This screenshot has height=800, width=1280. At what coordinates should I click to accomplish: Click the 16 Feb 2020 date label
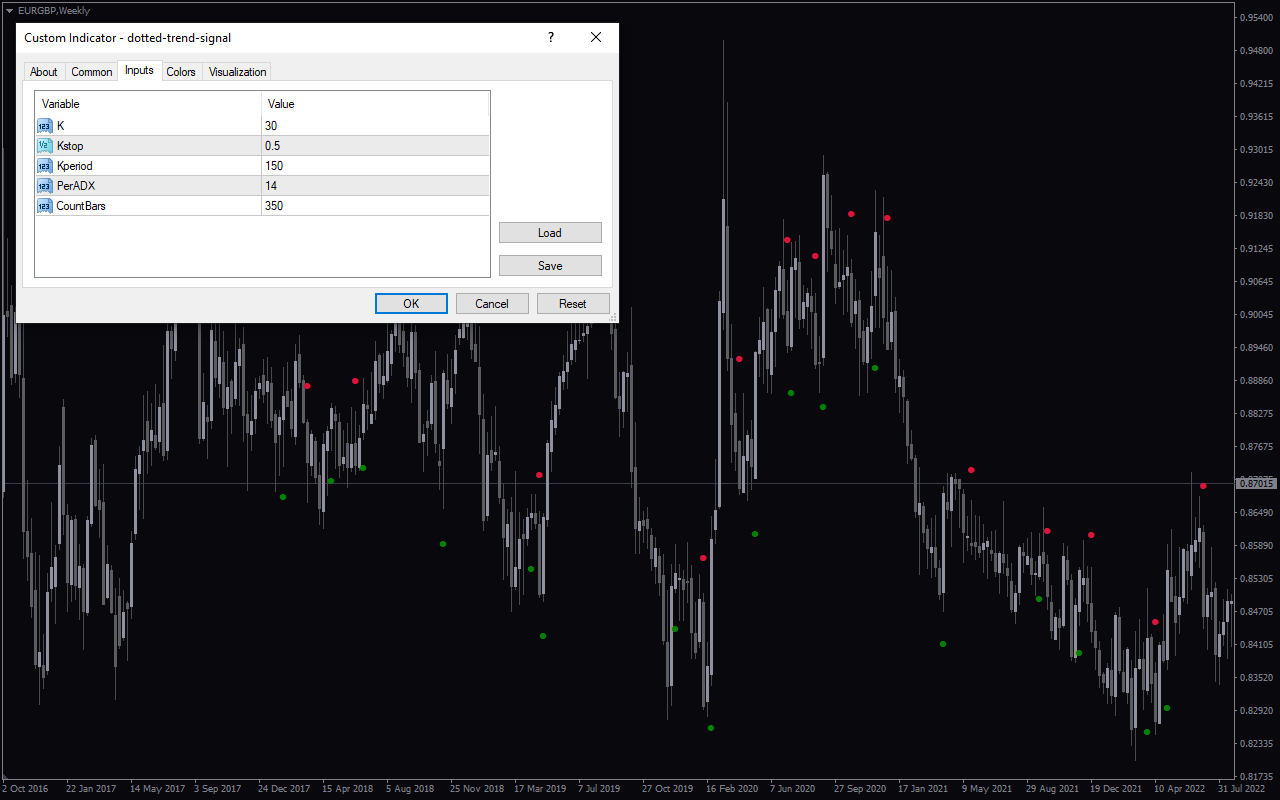pos(732,789)
